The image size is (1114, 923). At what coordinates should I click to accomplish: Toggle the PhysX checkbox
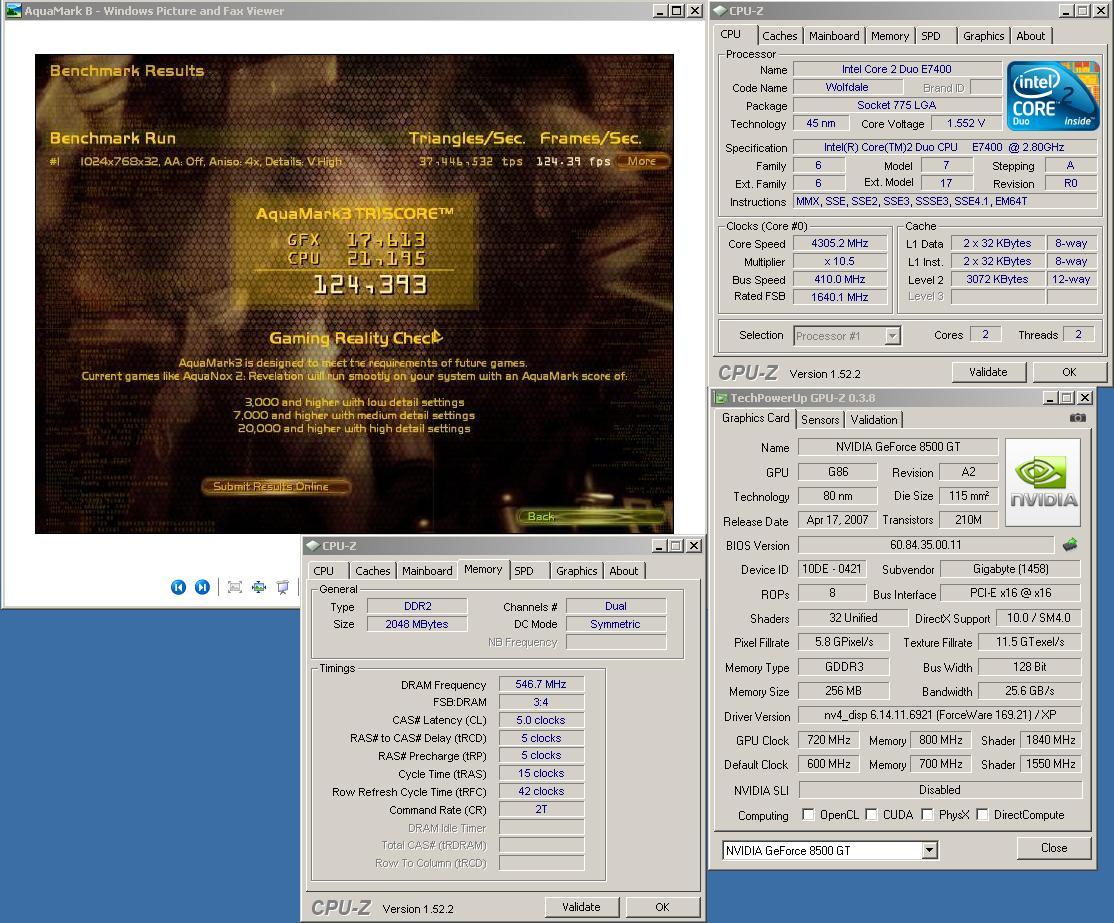point(927,814)
